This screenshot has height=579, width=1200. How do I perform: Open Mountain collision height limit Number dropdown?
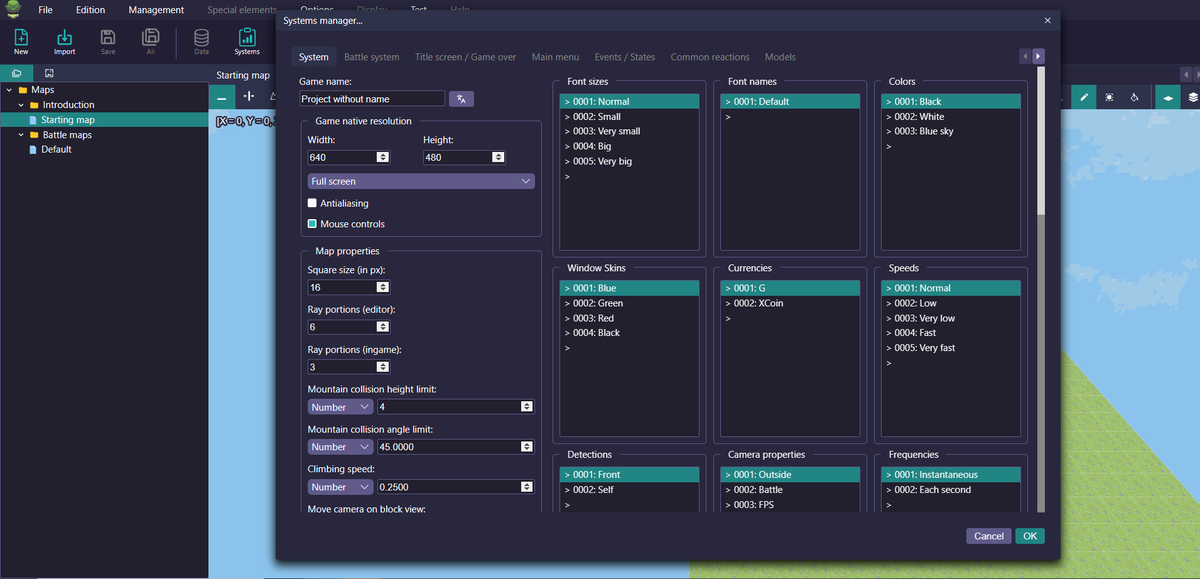(x=340, y=407)
